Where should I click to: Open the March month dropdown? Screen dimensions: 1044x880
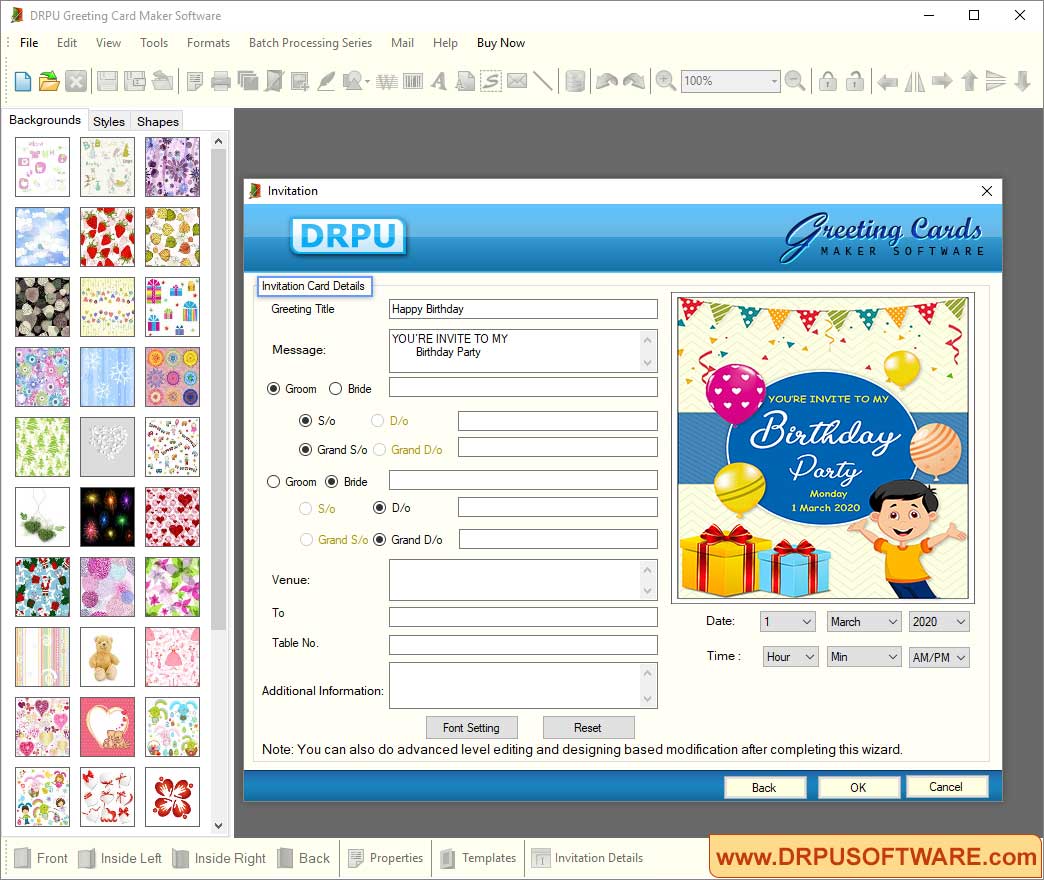864,622
